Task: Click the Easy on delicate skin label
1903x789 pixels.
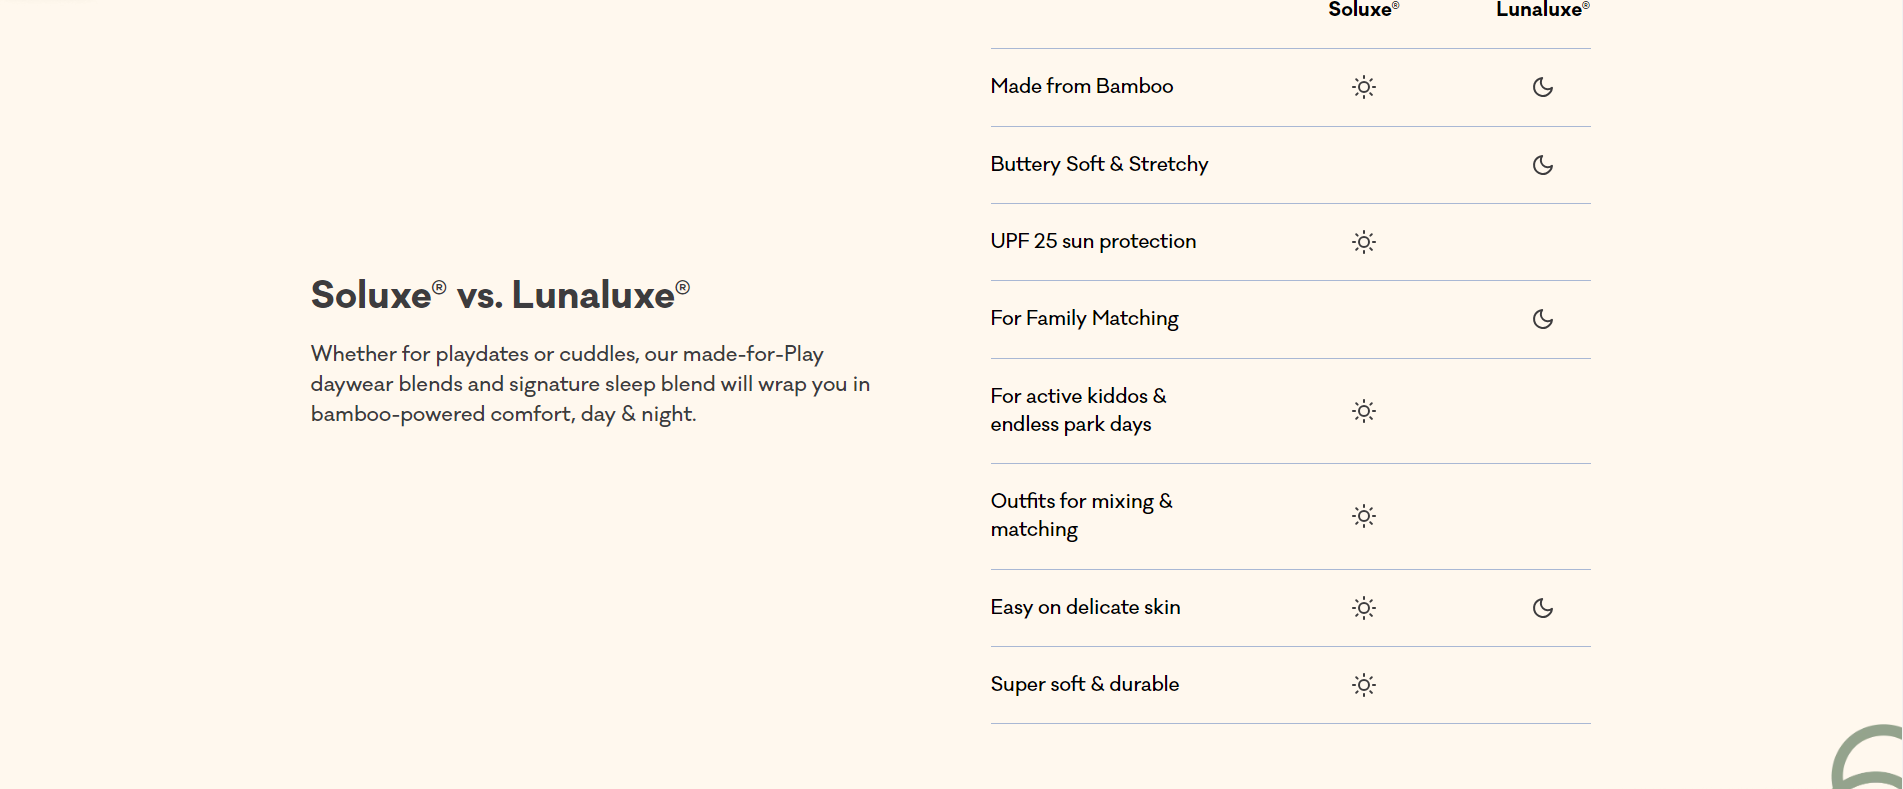Action: pos(1085,607)
